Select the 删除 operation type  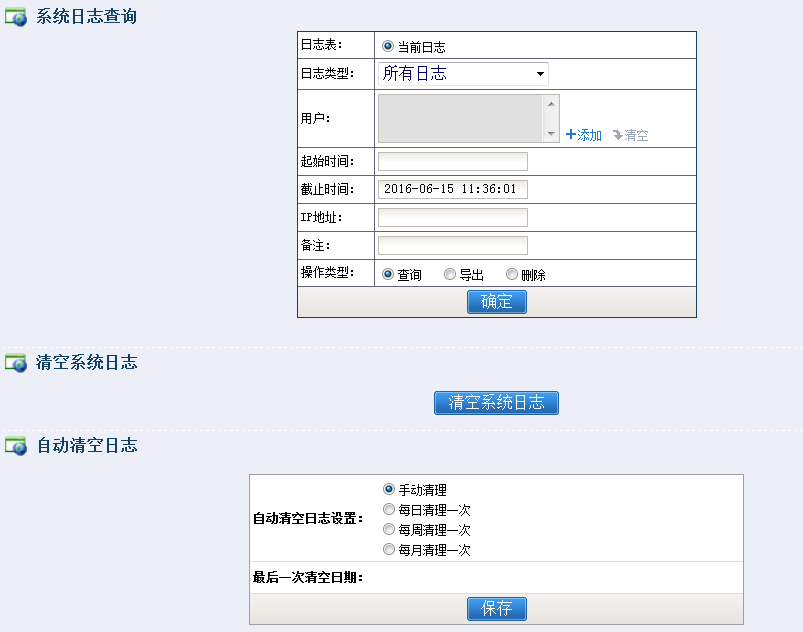click(x=512, y=274)
